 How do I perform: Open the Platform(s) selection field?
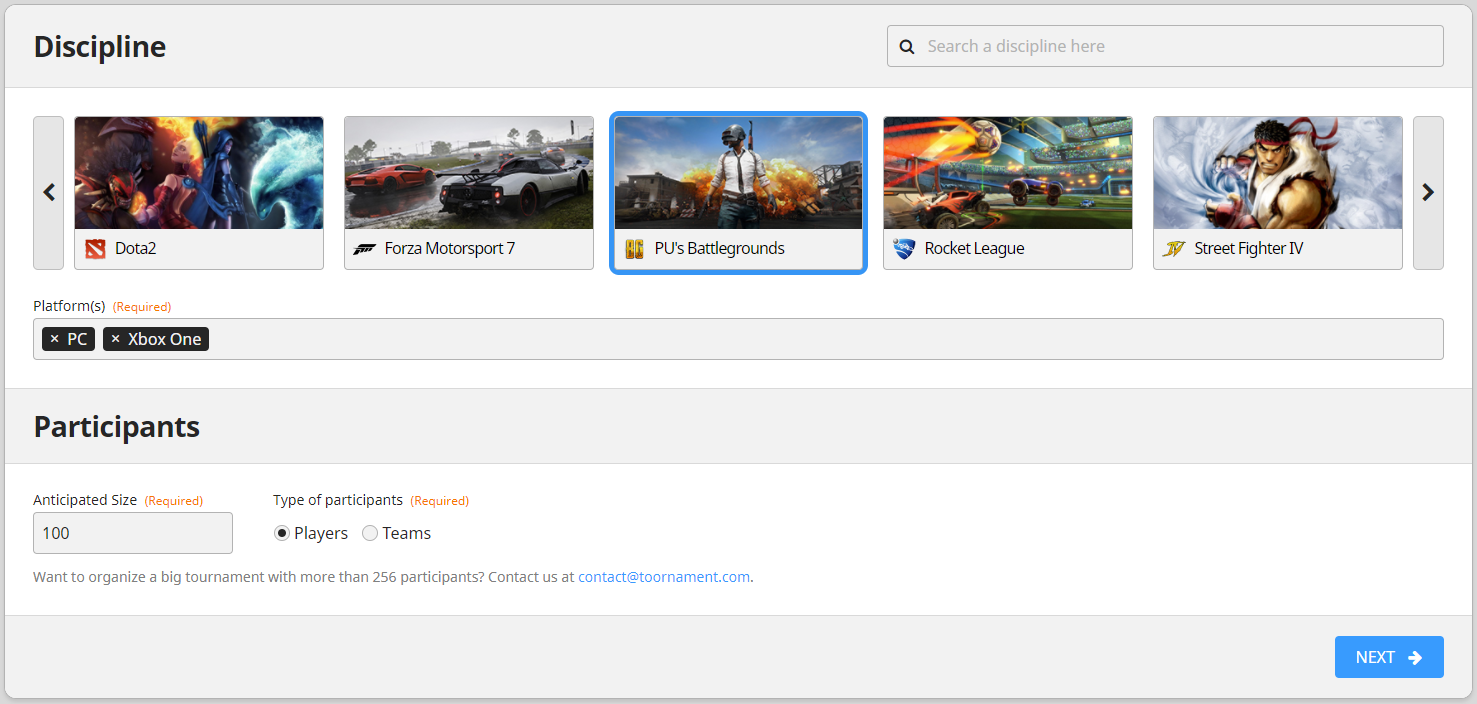point(738,339)
